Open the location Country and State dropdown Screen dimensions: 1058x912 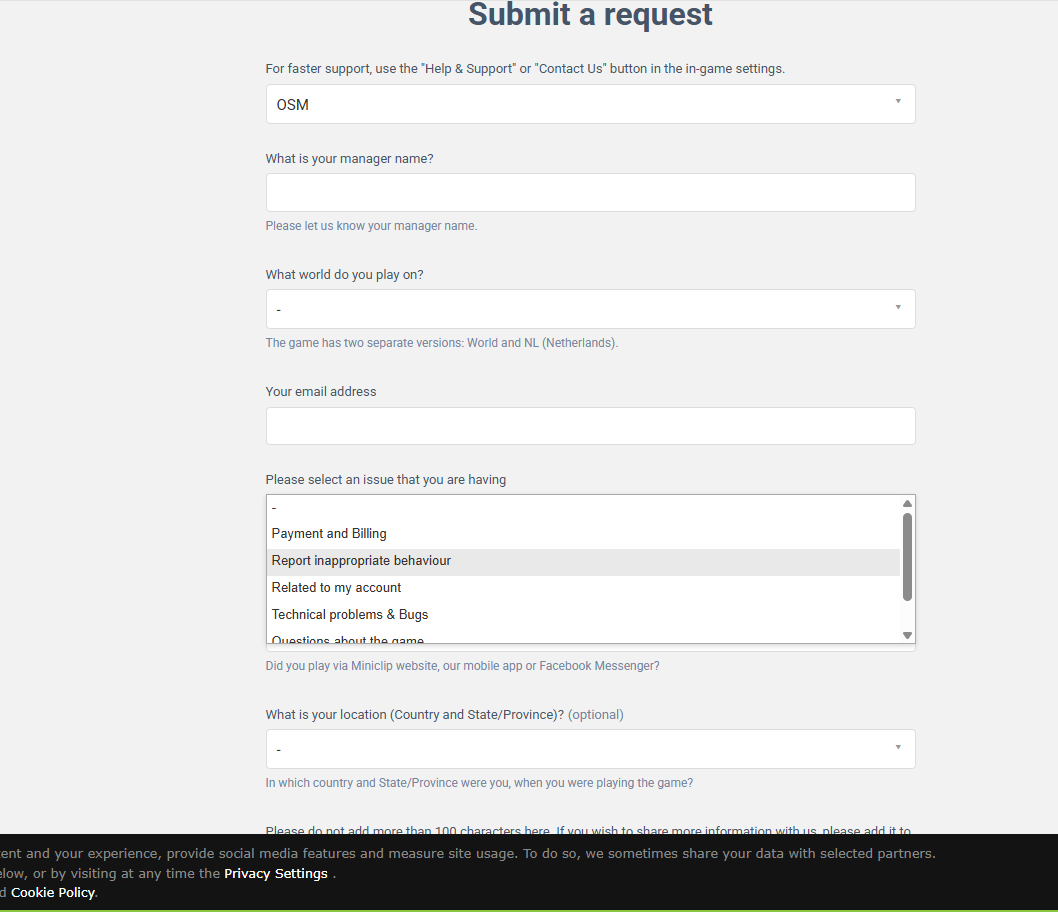pos(590,749)
